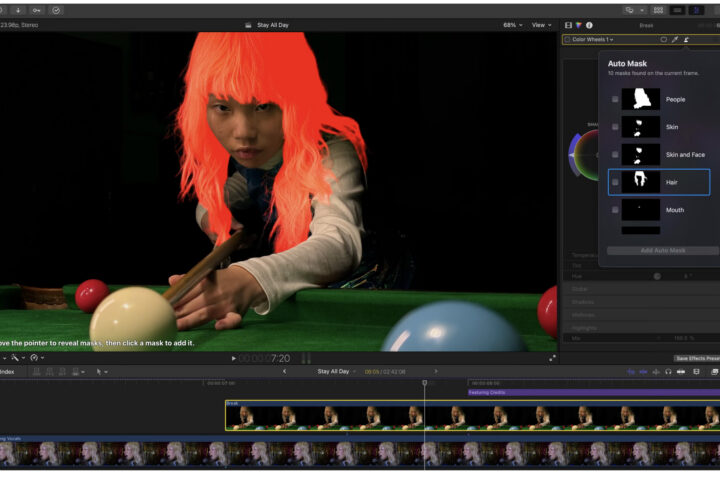Open the Stay All Day project dropdown in timeline
Viewport: 720px width, 480px height.
tap(337, 371)
